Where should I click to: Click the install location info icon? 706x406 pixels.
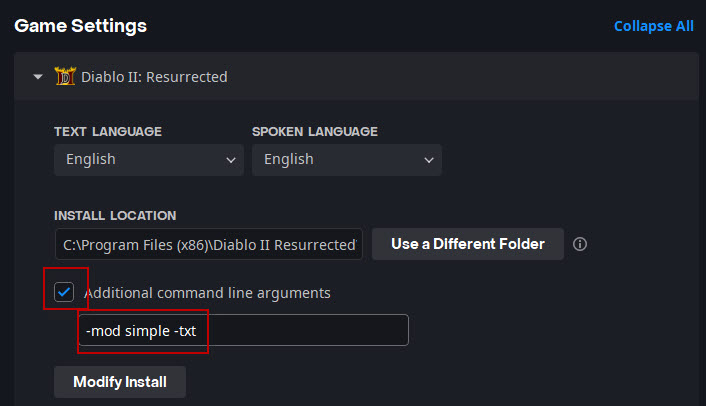tap(579, 244)
